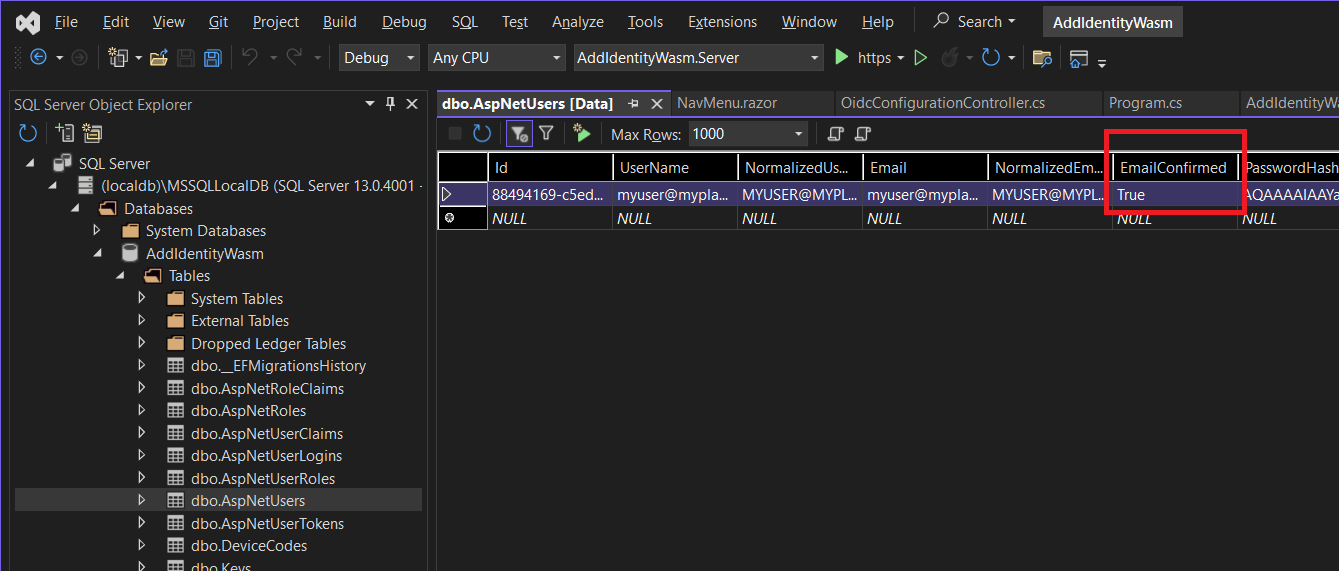Expand the System Tables folder
Screen dimensions: 1339x571
coord(142,298)
